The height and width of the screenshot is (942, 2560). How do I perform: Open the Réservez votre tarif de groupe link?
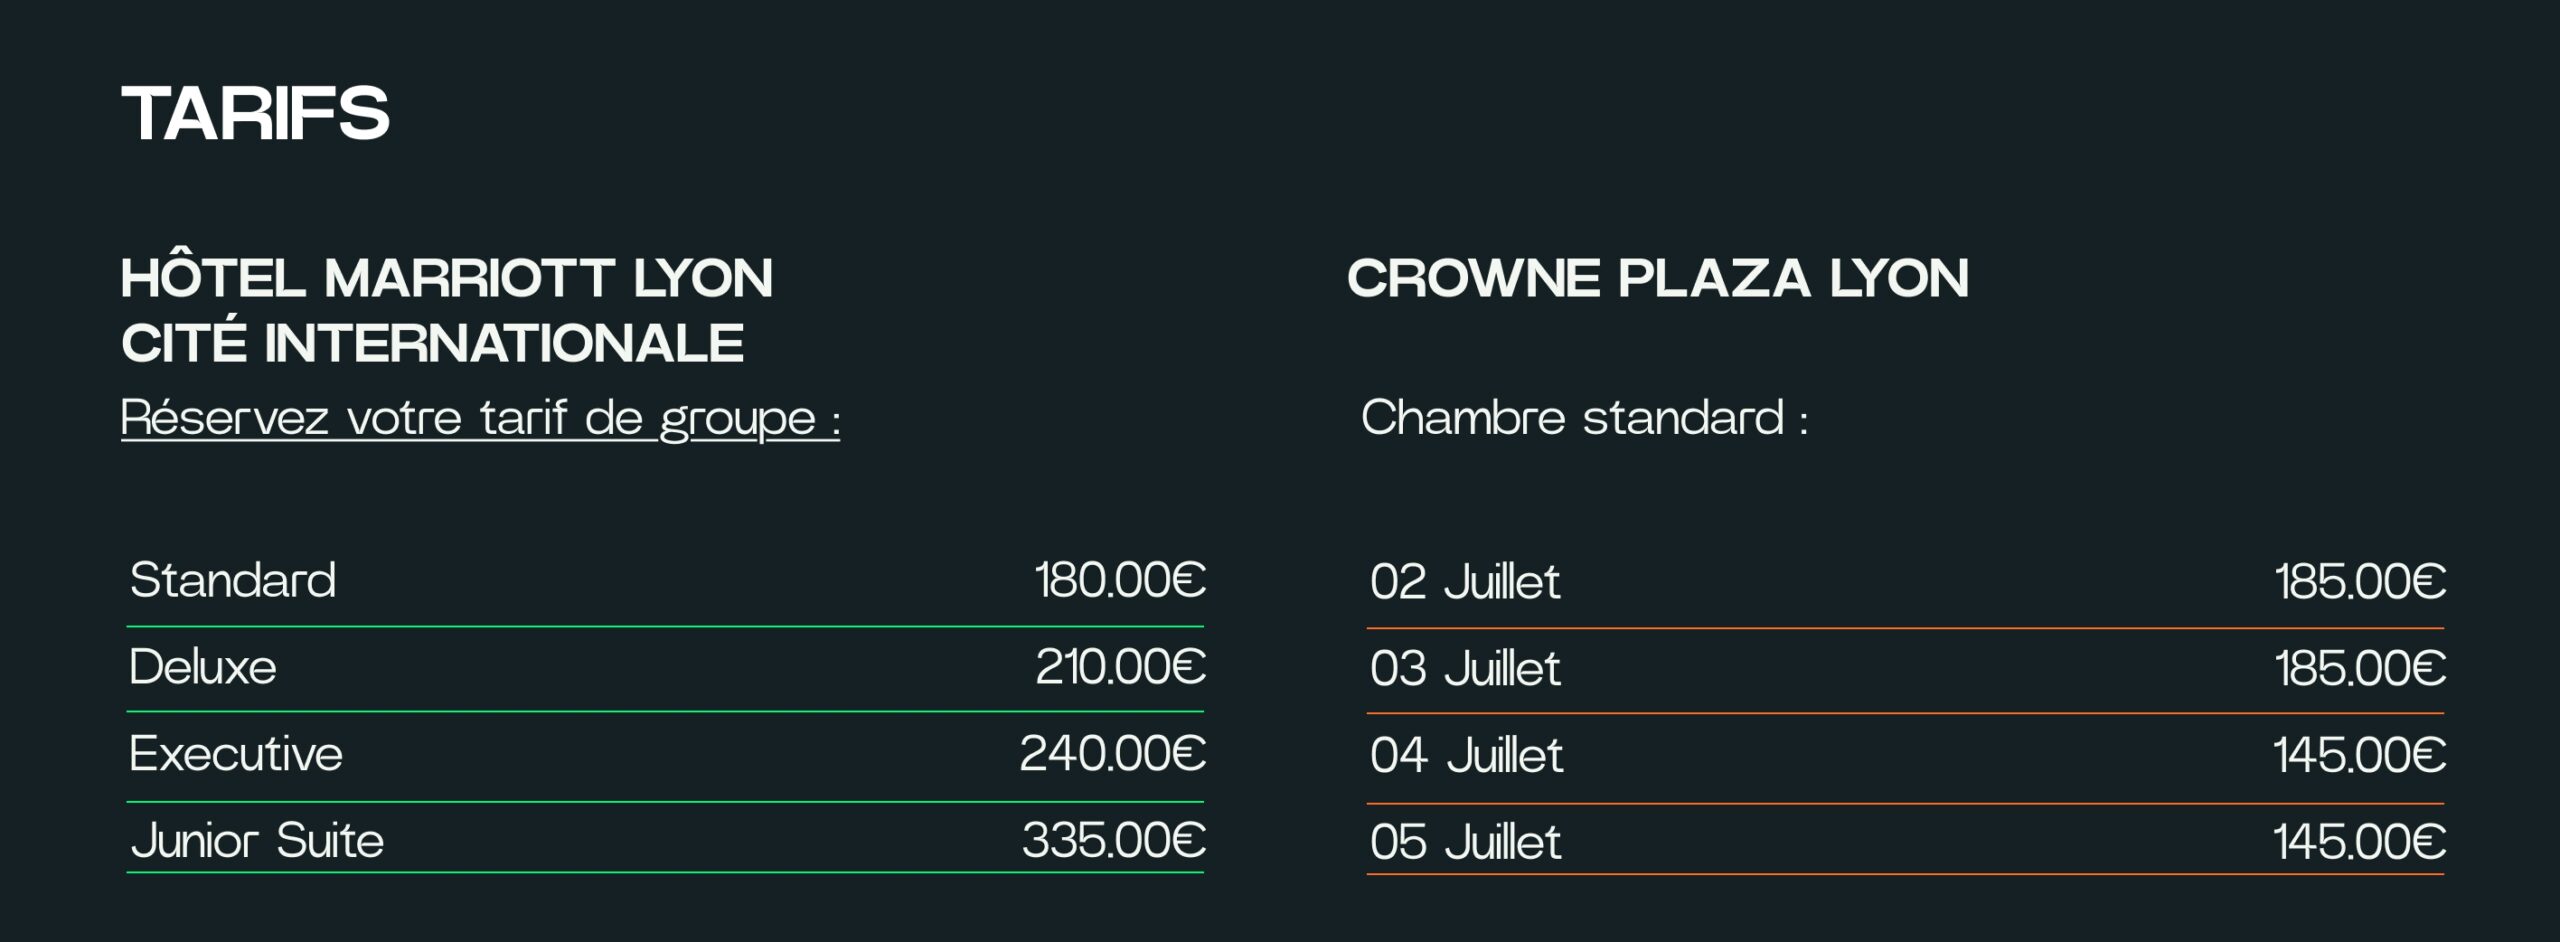(480, 418)
